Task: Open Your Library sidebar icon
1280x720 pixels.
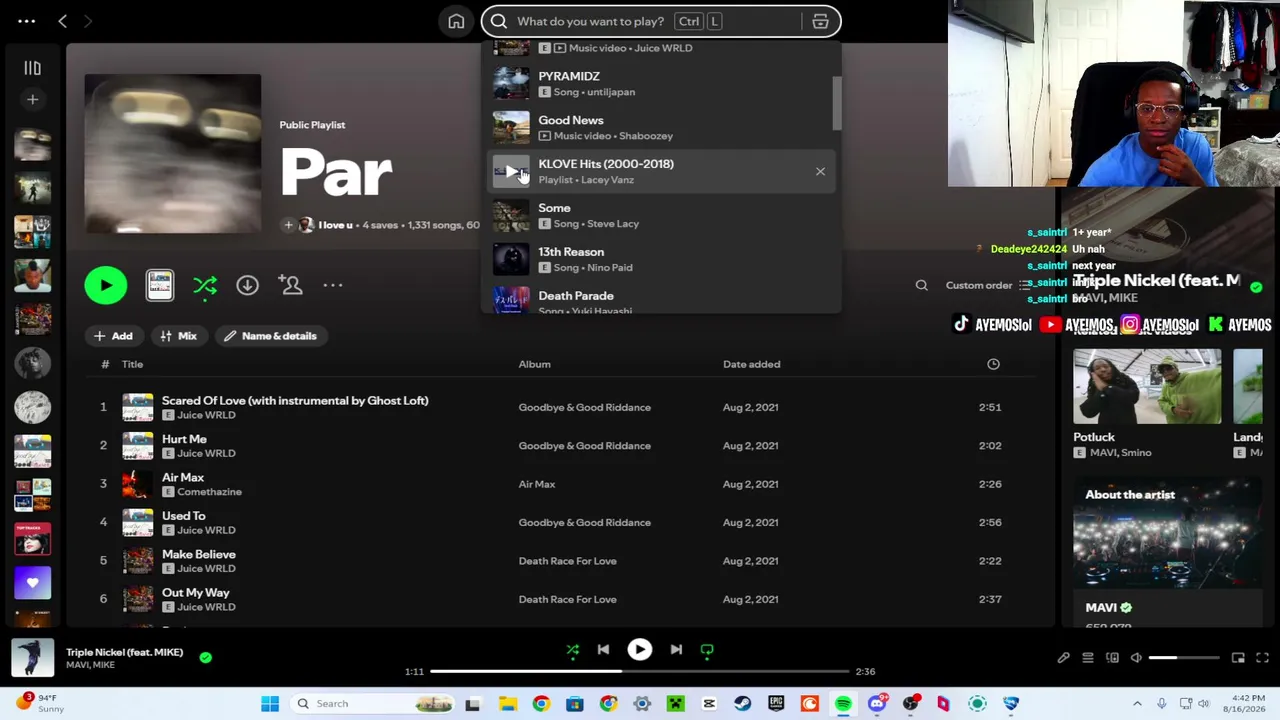Action: (32, 68)
